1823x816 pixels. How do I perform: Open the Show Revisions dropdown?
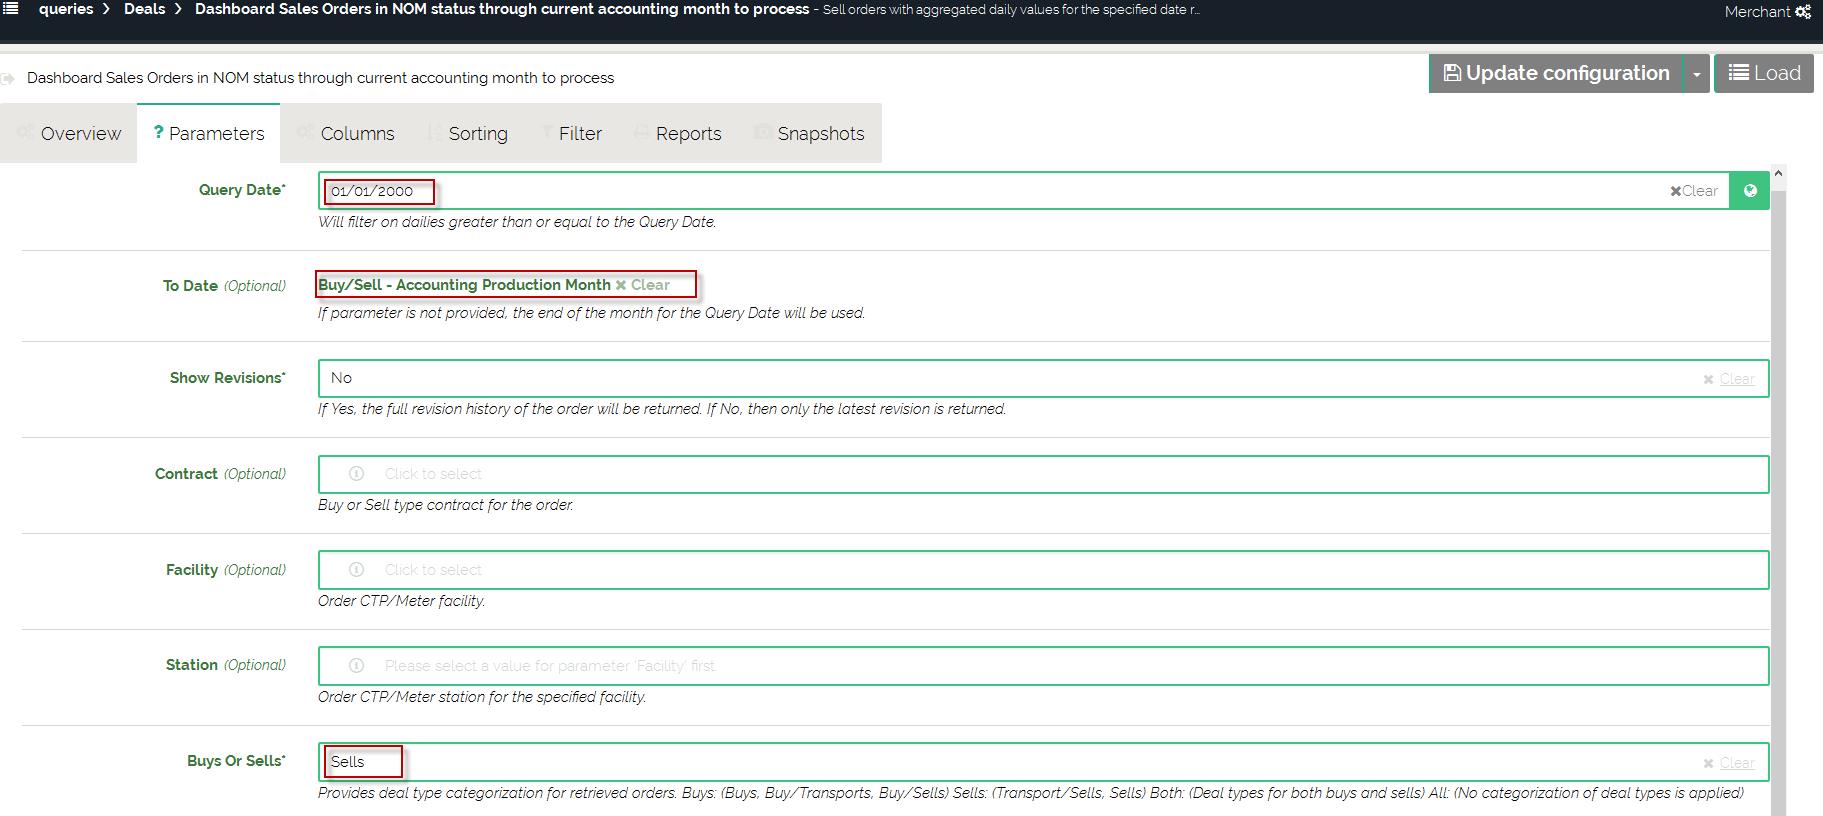(1000, 378)
